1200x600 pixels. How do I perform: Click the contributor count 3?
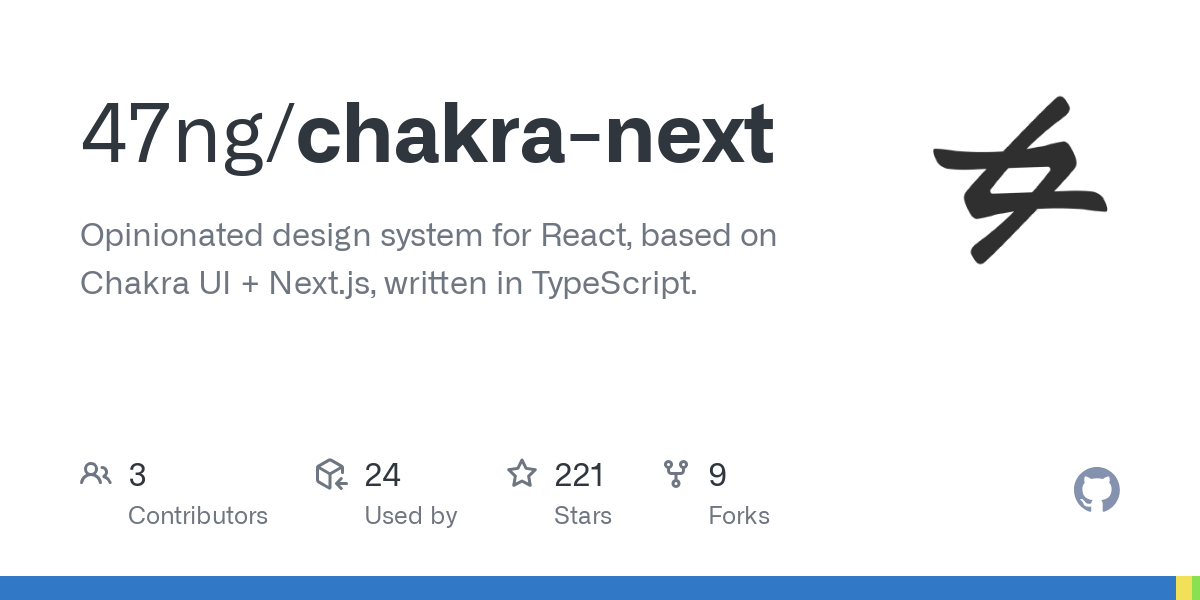pyautogui.click(x=137, y=475)
